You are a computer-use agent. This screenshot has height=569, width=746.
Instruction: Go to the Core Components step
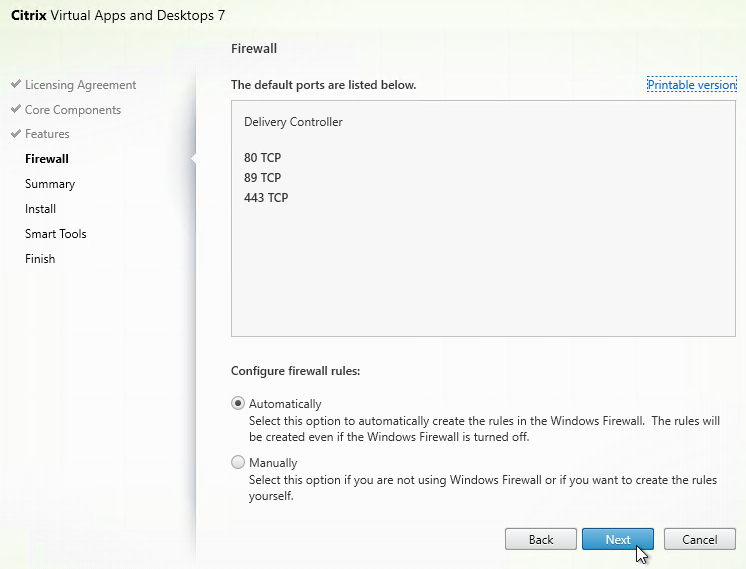tap(73, 109)
